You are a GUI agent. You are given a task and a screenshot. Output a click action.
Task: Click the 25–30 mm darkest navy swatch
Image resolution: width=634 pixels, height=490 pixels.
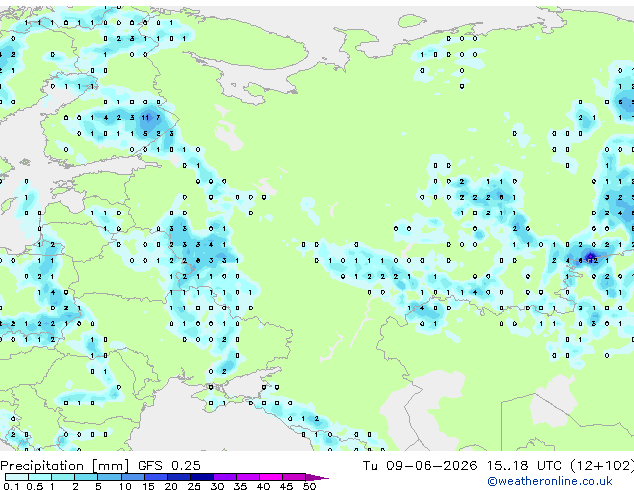point(202,477)
